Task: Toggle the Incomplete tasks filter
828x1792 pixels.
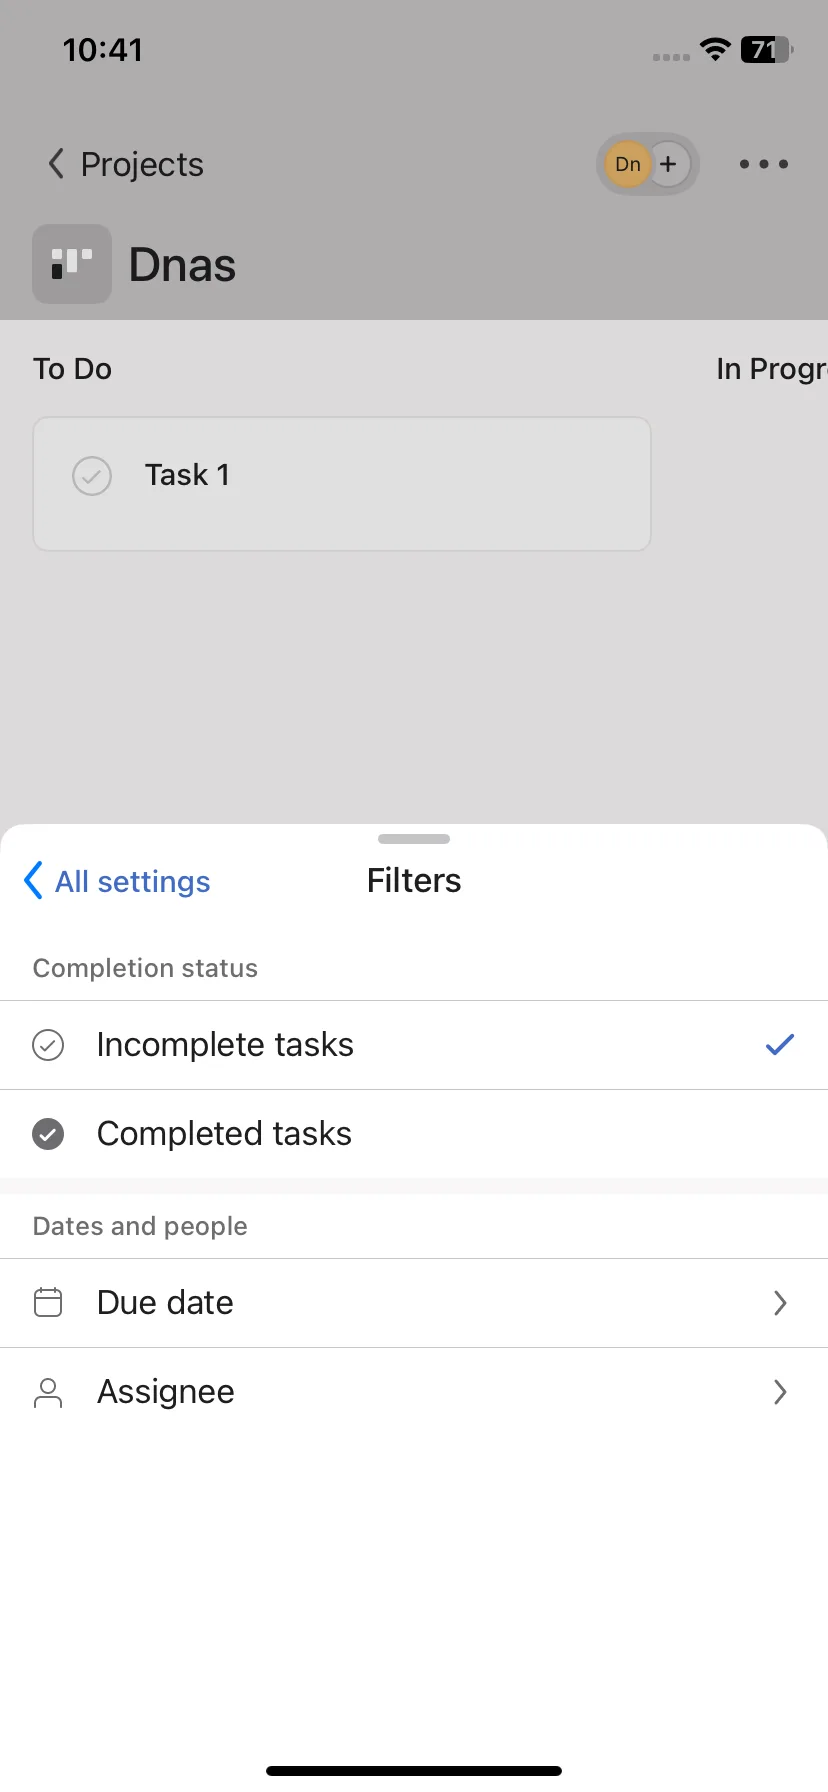Action: [x=414, y=1045]
